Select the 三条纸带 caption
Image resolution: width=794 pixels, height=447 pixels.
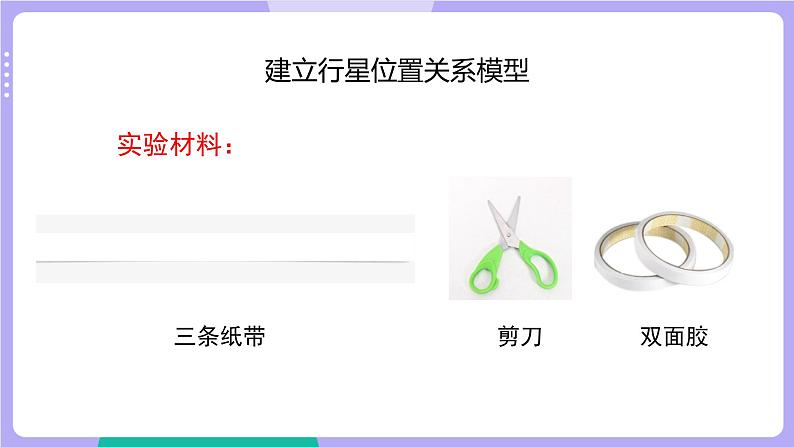click(x=220, y=336)
